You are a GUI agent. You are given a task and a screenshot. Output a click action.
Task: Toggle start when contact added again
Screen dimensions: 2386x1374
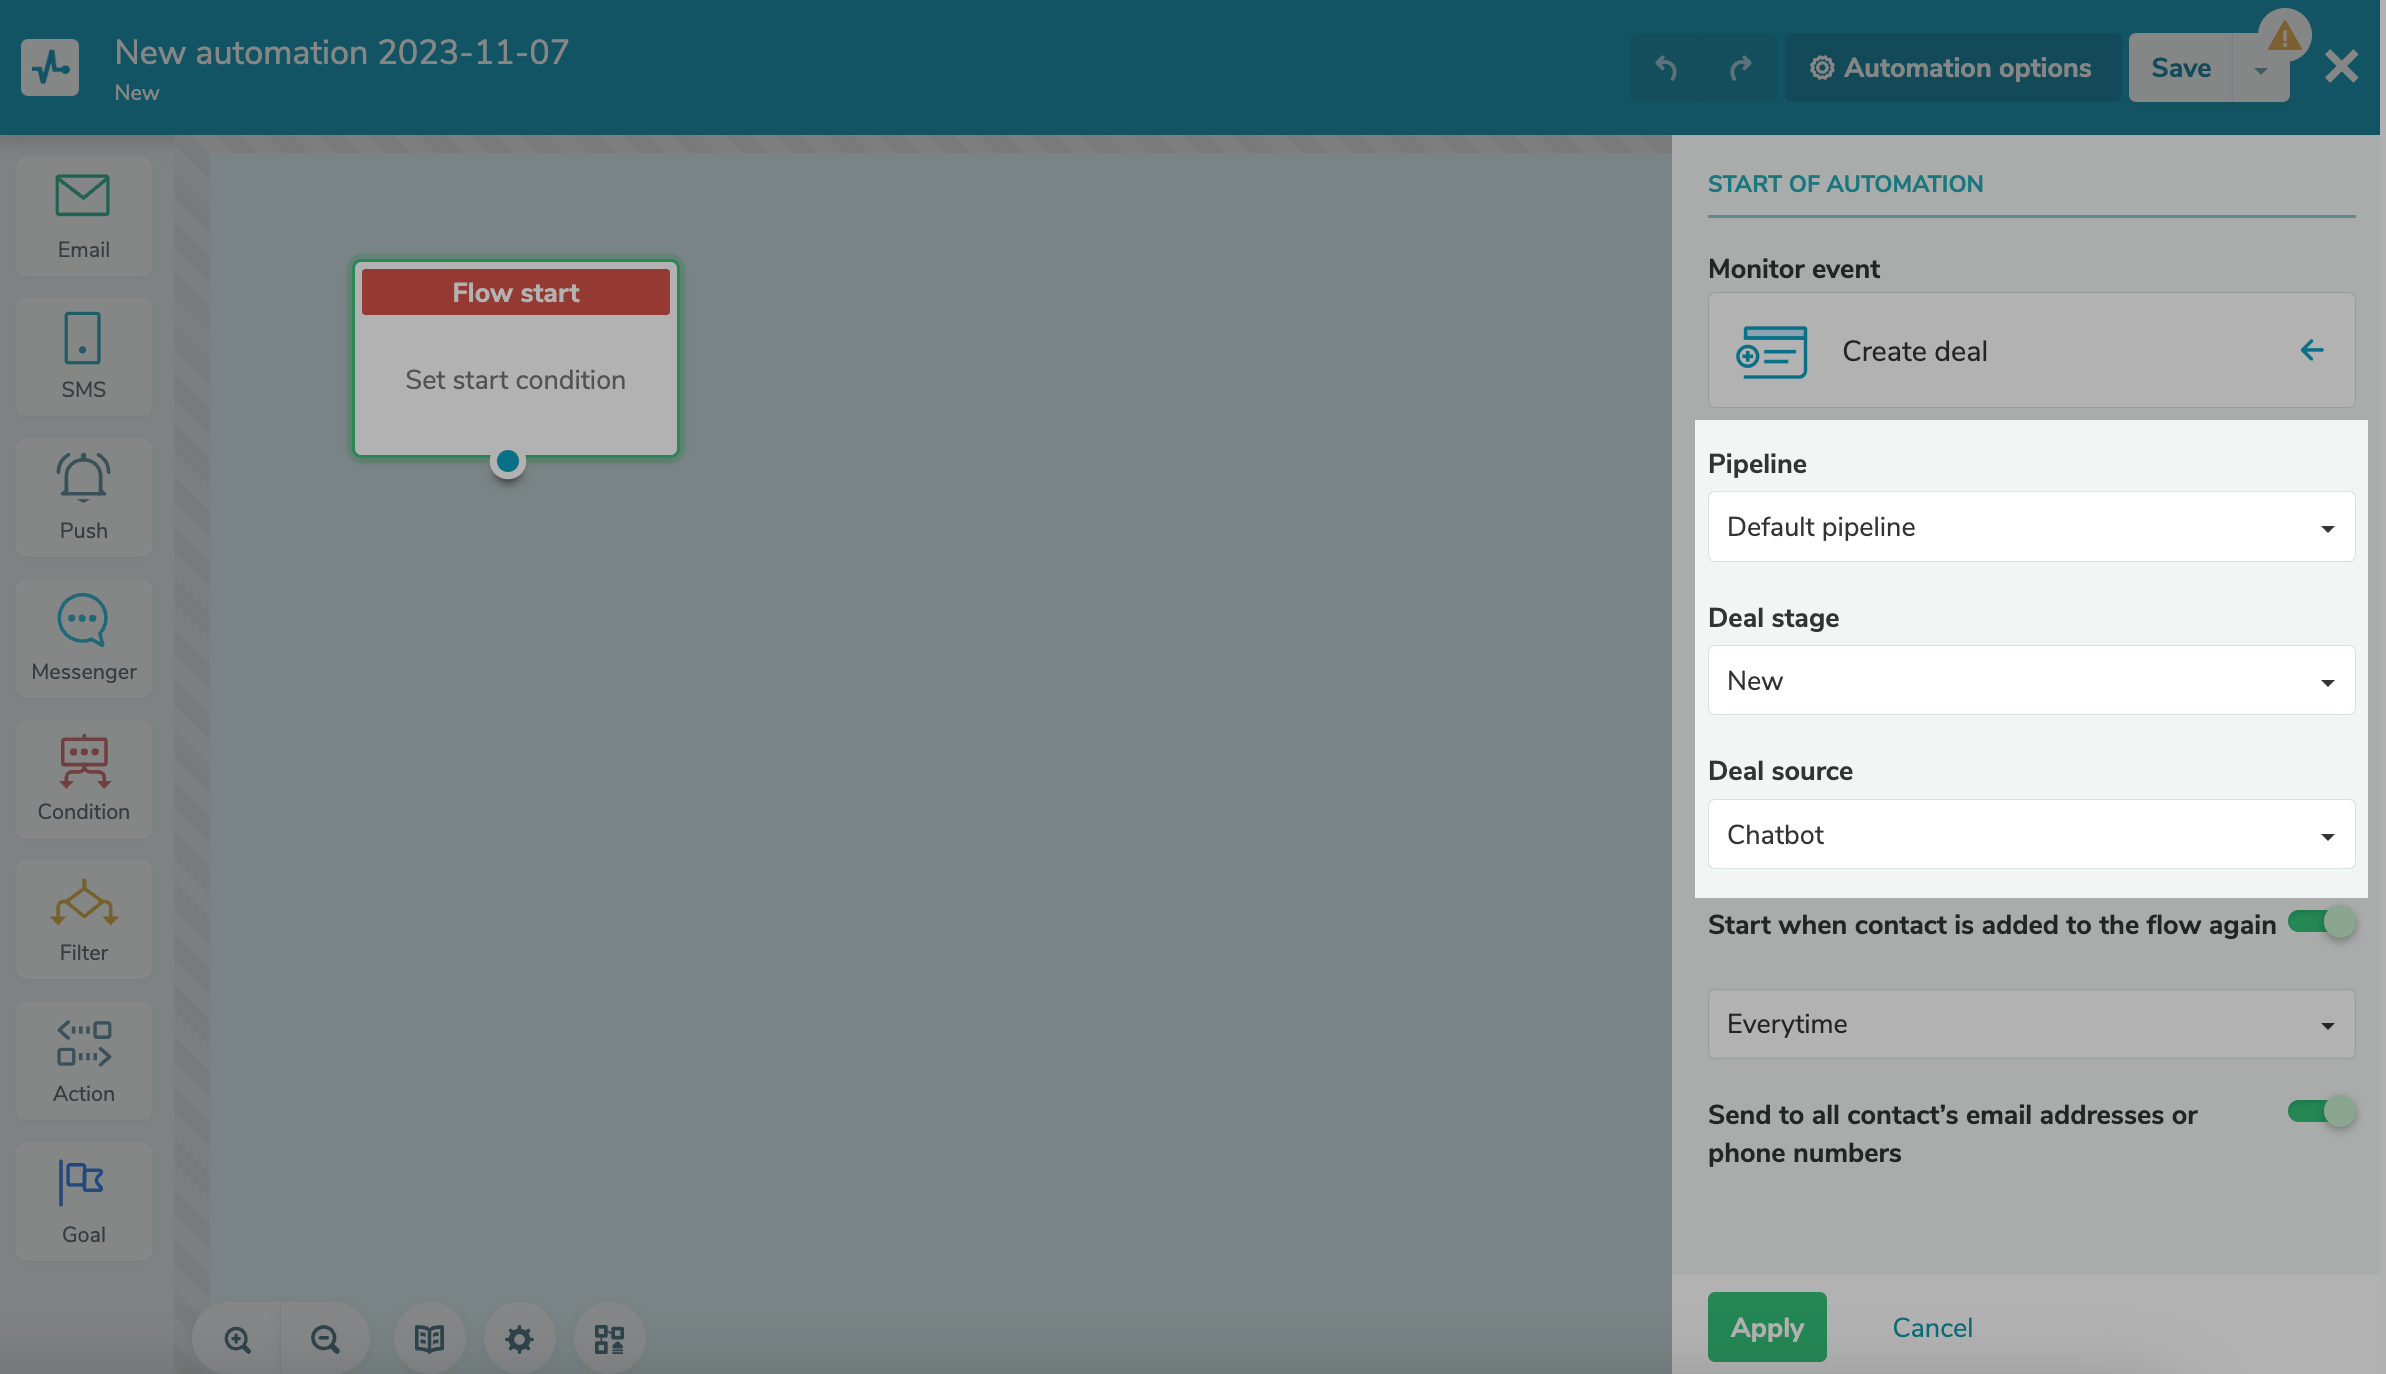click(x=2322, y=922)
